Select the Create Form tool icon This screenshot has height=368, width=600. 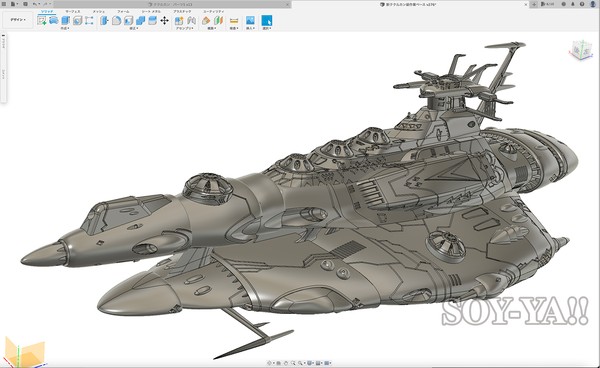[54, 20]
